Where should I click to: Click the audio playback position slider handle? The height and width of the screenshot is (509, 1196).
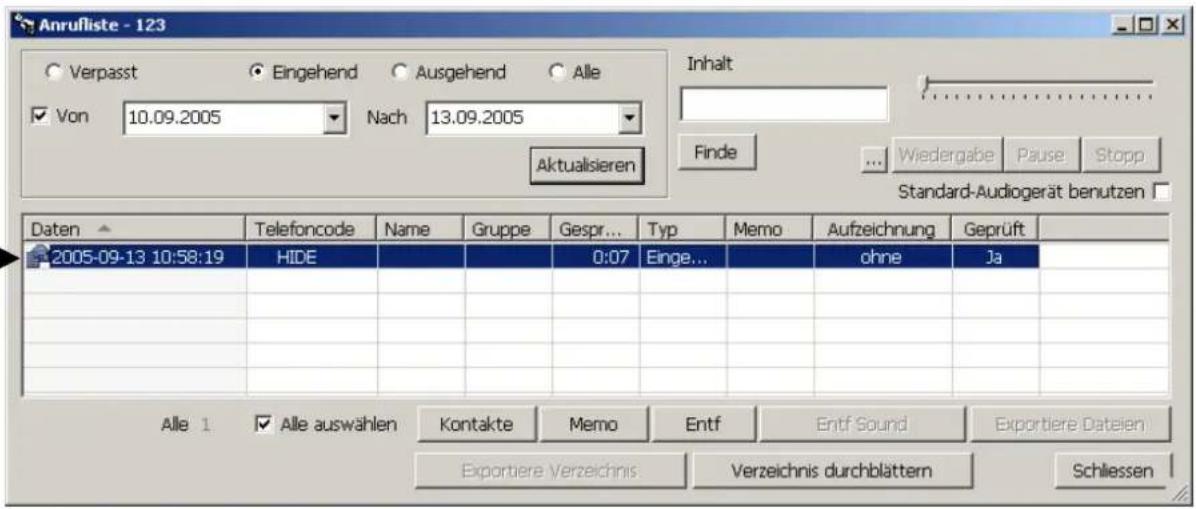pyautogui.click(x=925, y=83)
